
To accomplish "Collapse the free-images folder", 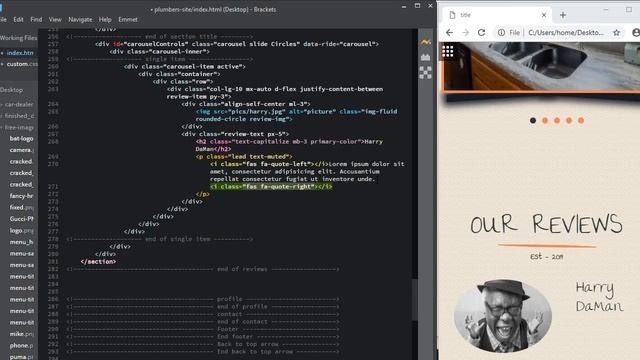I will pyautogui.click(x=19, y=127).
